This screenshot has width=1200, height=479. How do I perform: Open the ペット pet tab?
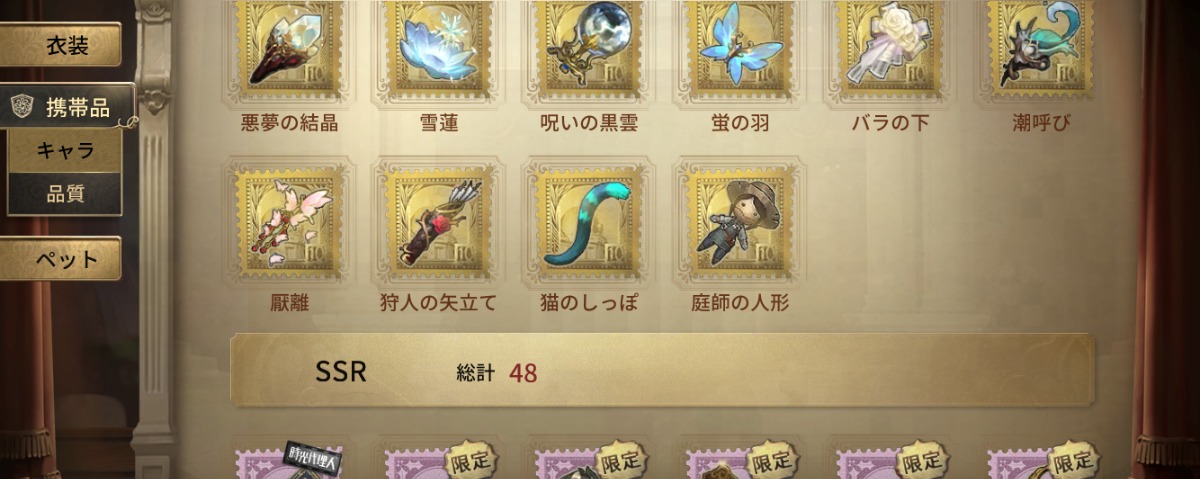[61, 259]
